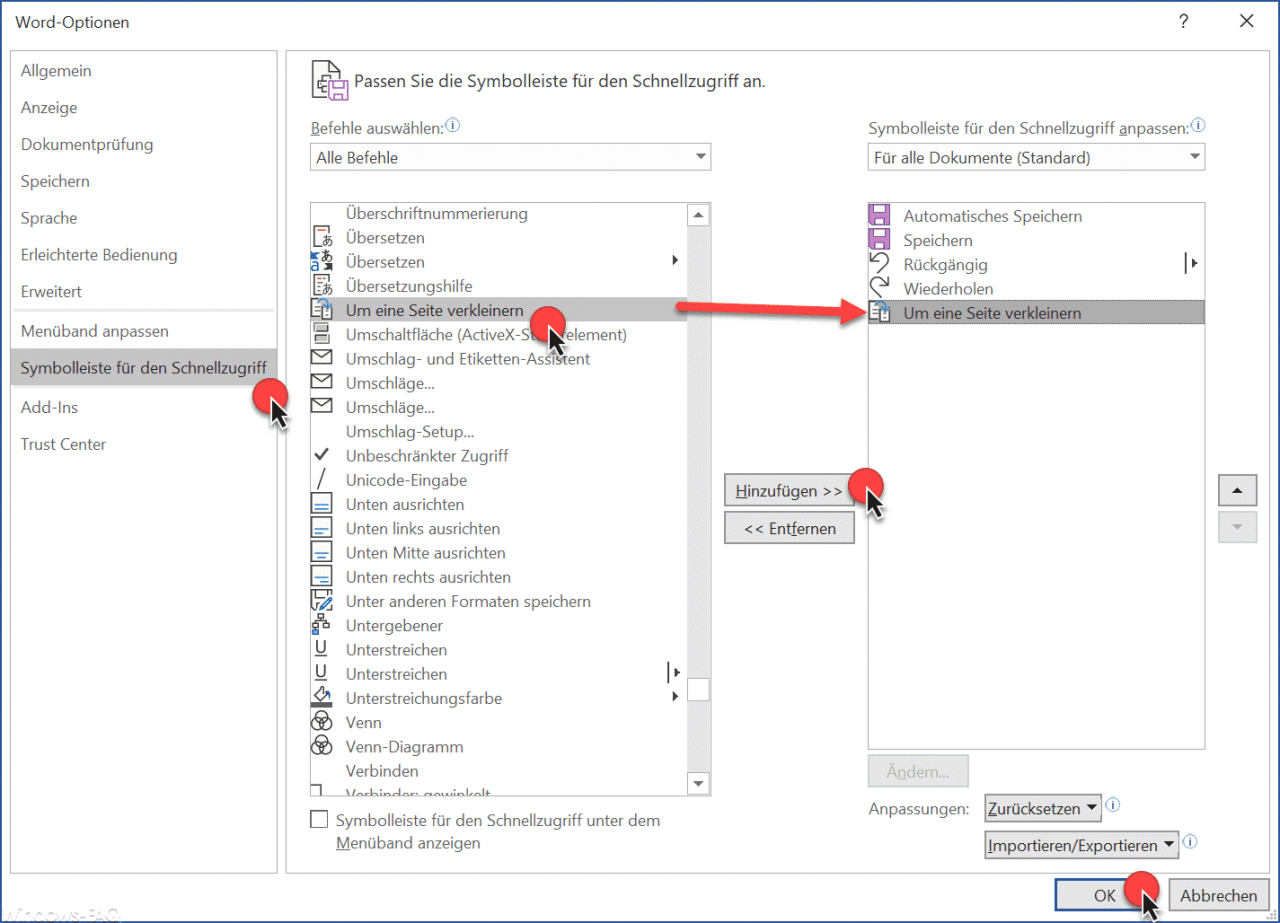1280x923 pixels.
Task: Click the Venn-Diagramm icon
Action: pyautogui.click(x=322, y=746)
